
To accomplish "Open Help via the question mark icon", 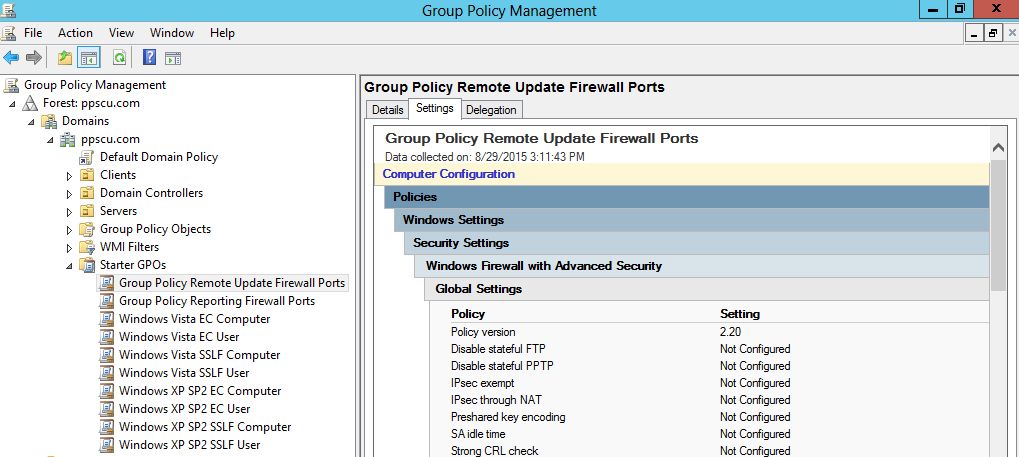I will pos(149,58).
